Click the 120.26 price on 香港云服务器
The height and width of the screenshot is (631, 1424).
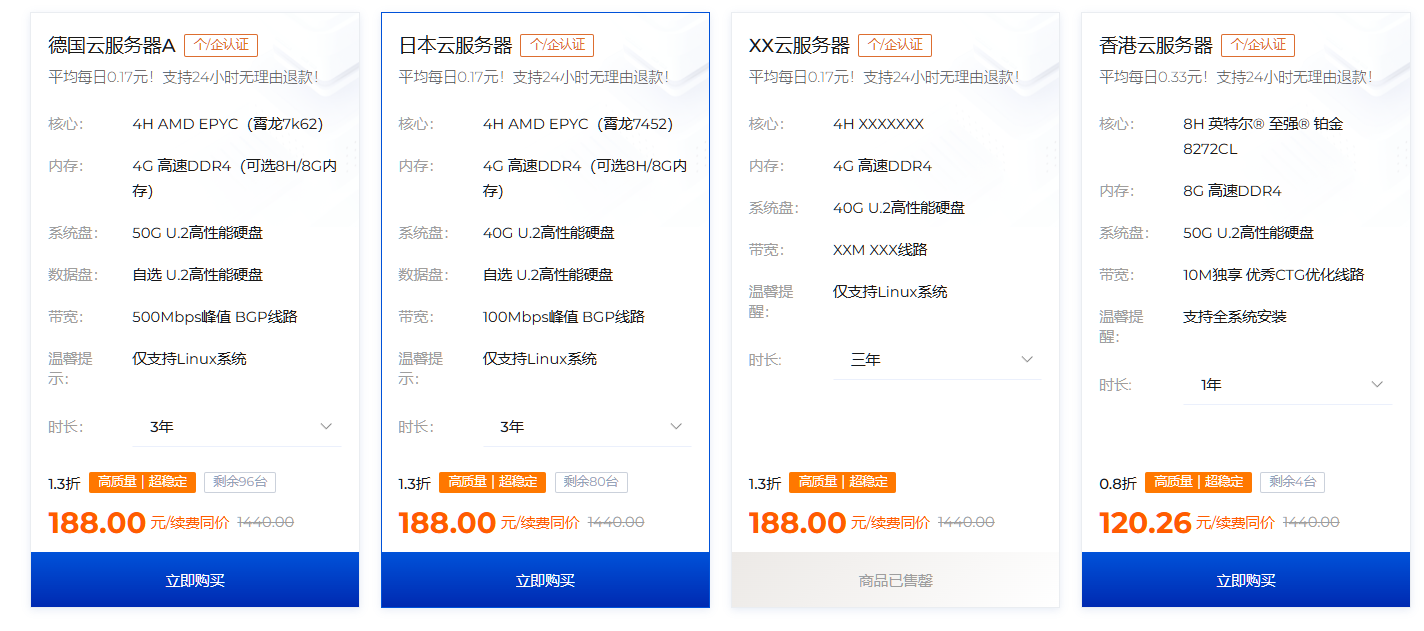1145,523
